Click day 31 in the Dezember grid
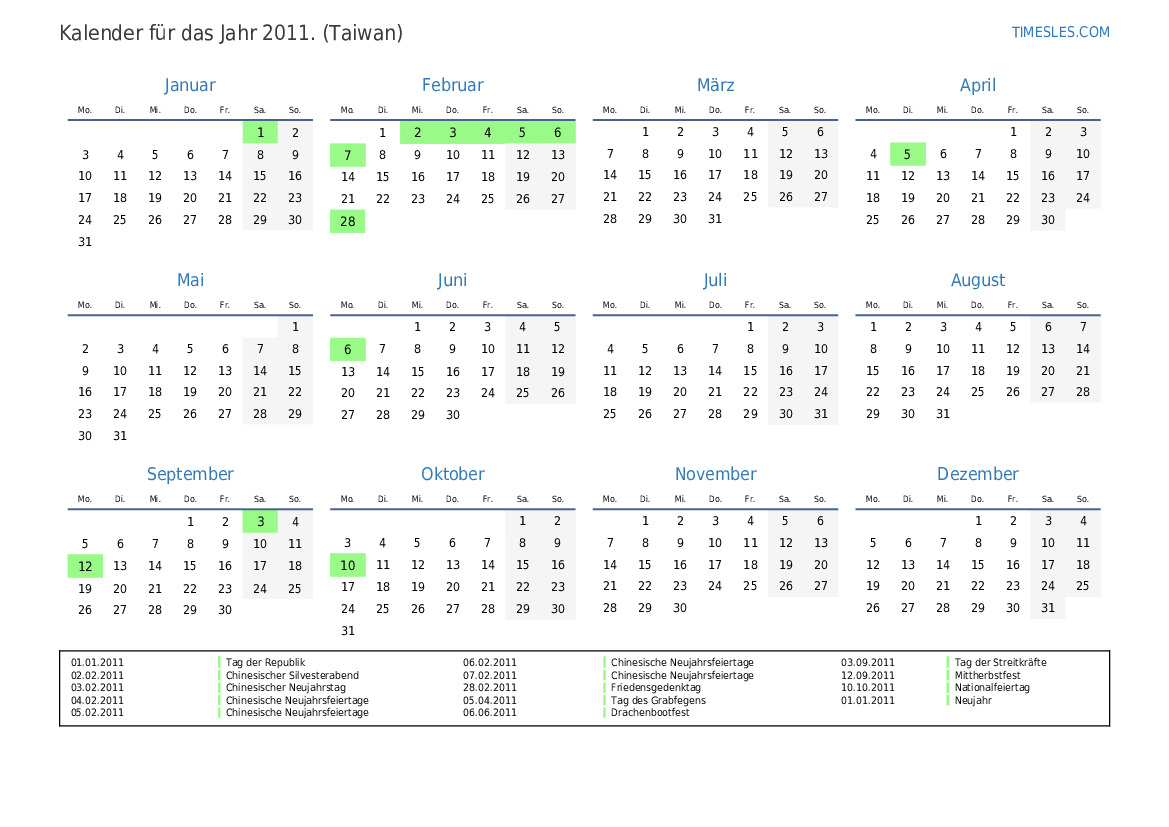This screenshot has height=827, width=1169. click(1048, 608)
